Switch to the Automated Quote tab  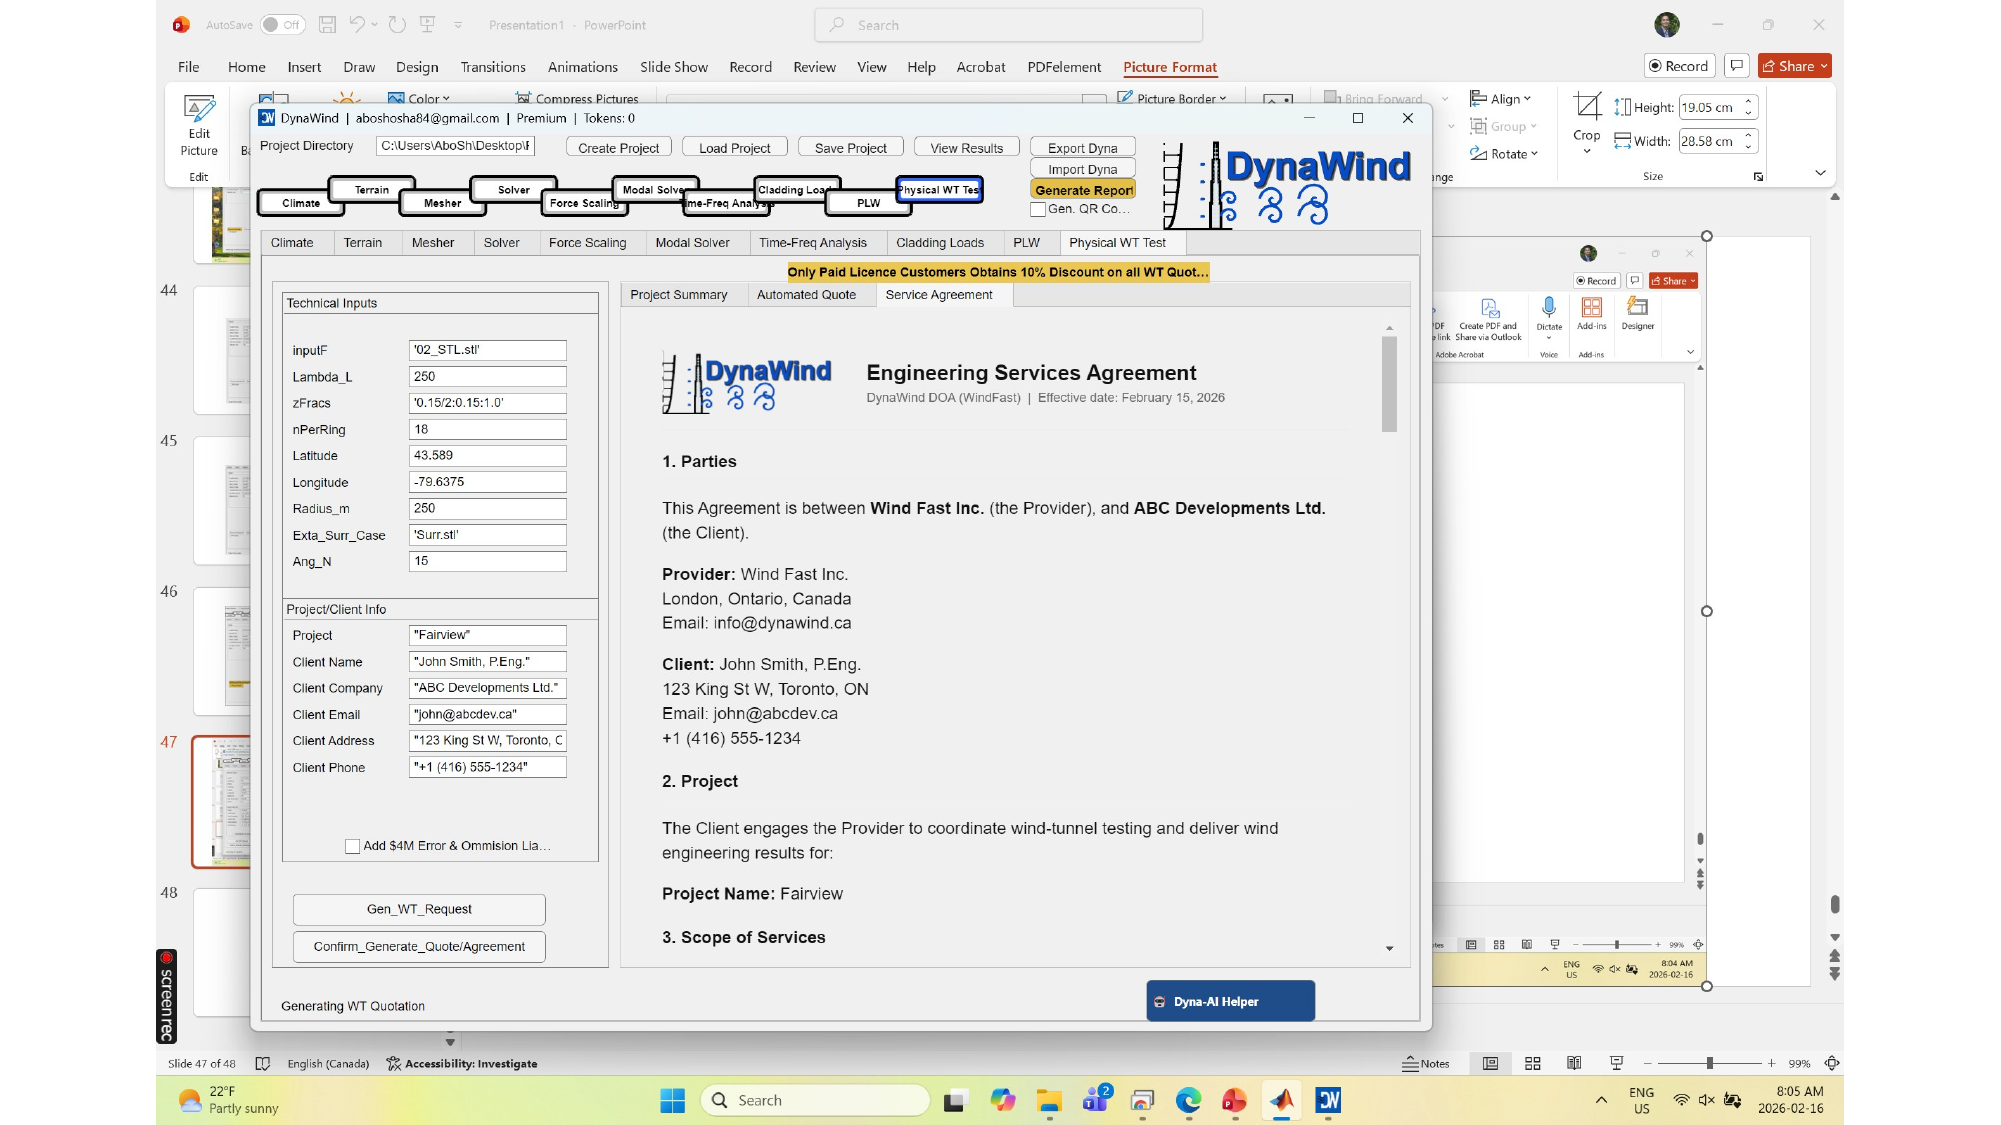(806, 295)
